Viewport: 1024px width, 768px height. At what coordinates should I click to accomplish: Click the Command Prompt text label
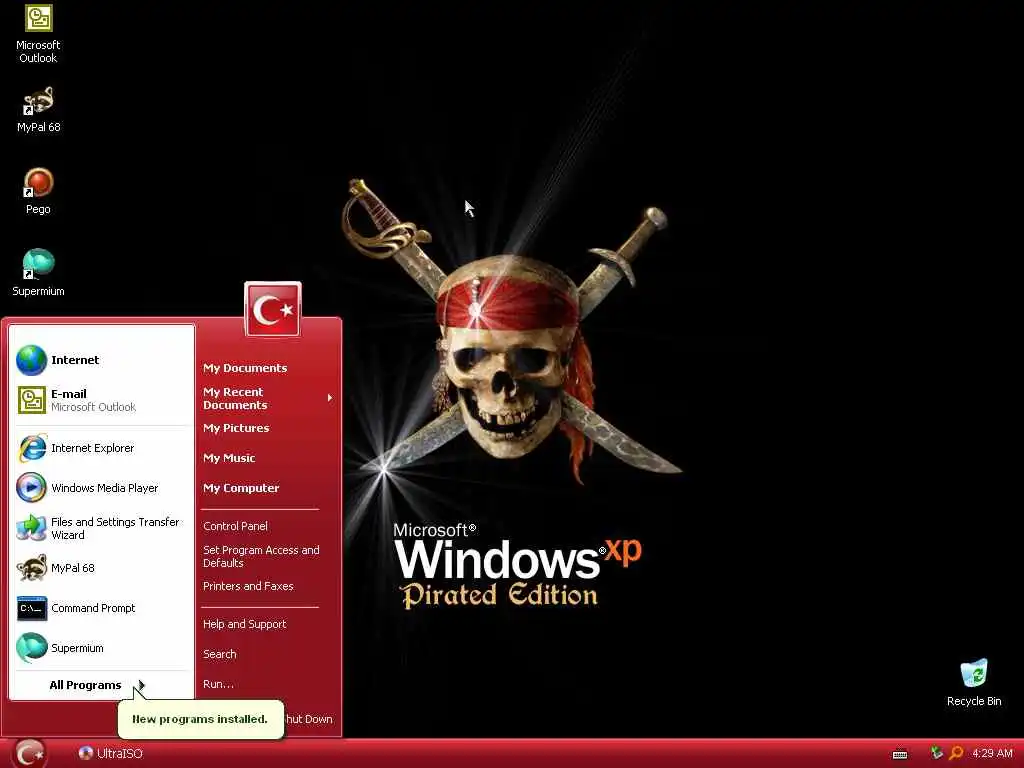pos(93,608)
